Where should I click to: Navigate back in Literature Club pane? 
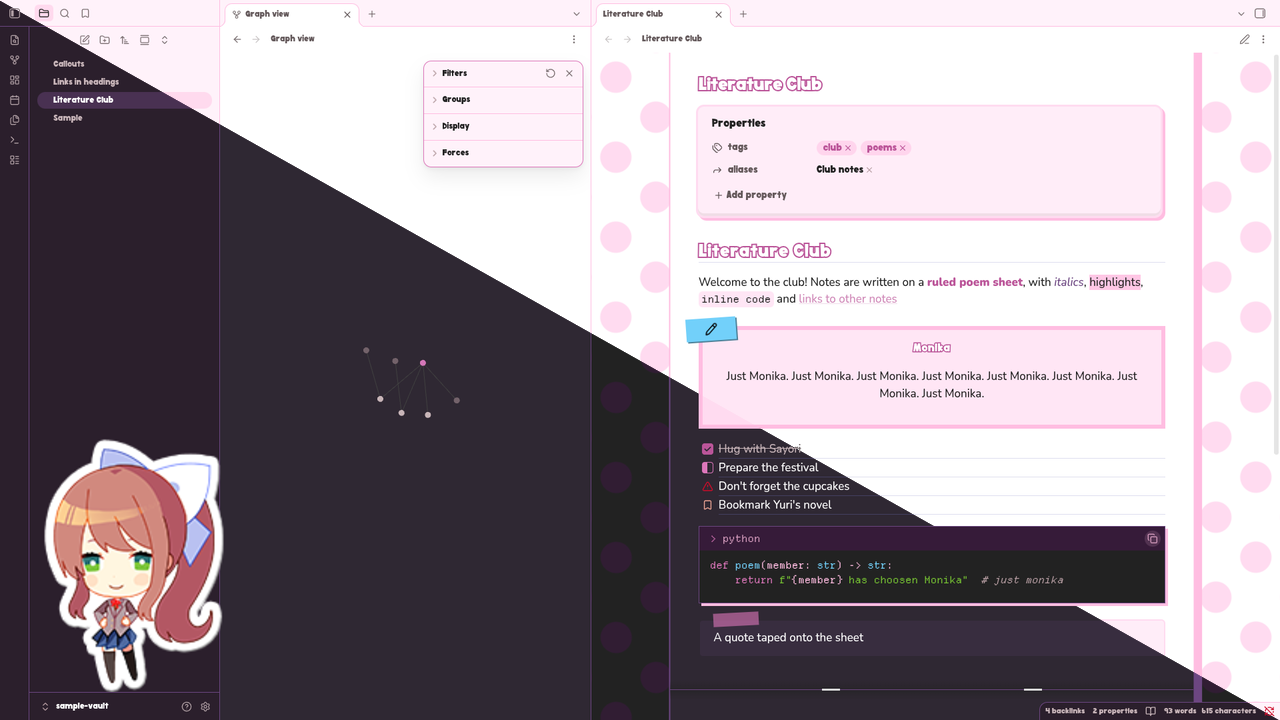[609, 39]
